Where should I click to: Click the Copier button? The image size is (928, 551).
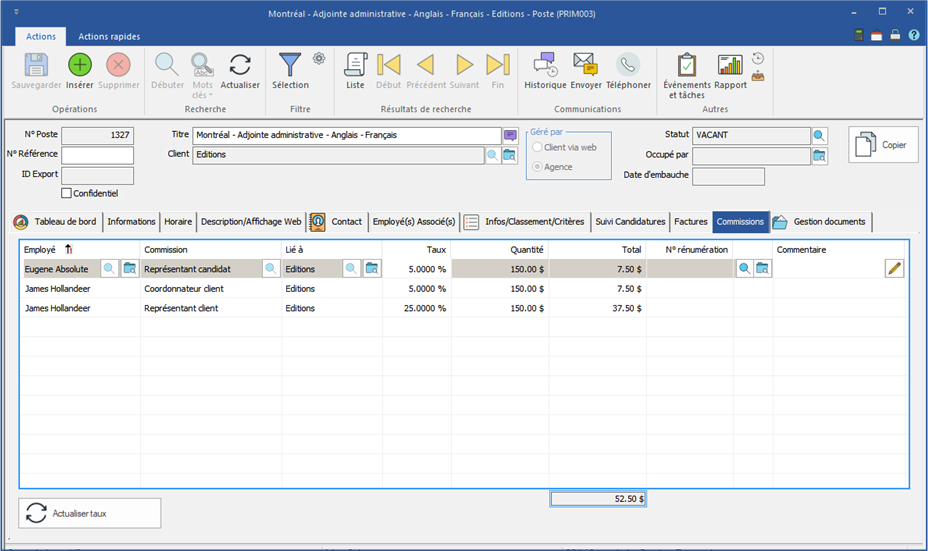tap(883, 145)
